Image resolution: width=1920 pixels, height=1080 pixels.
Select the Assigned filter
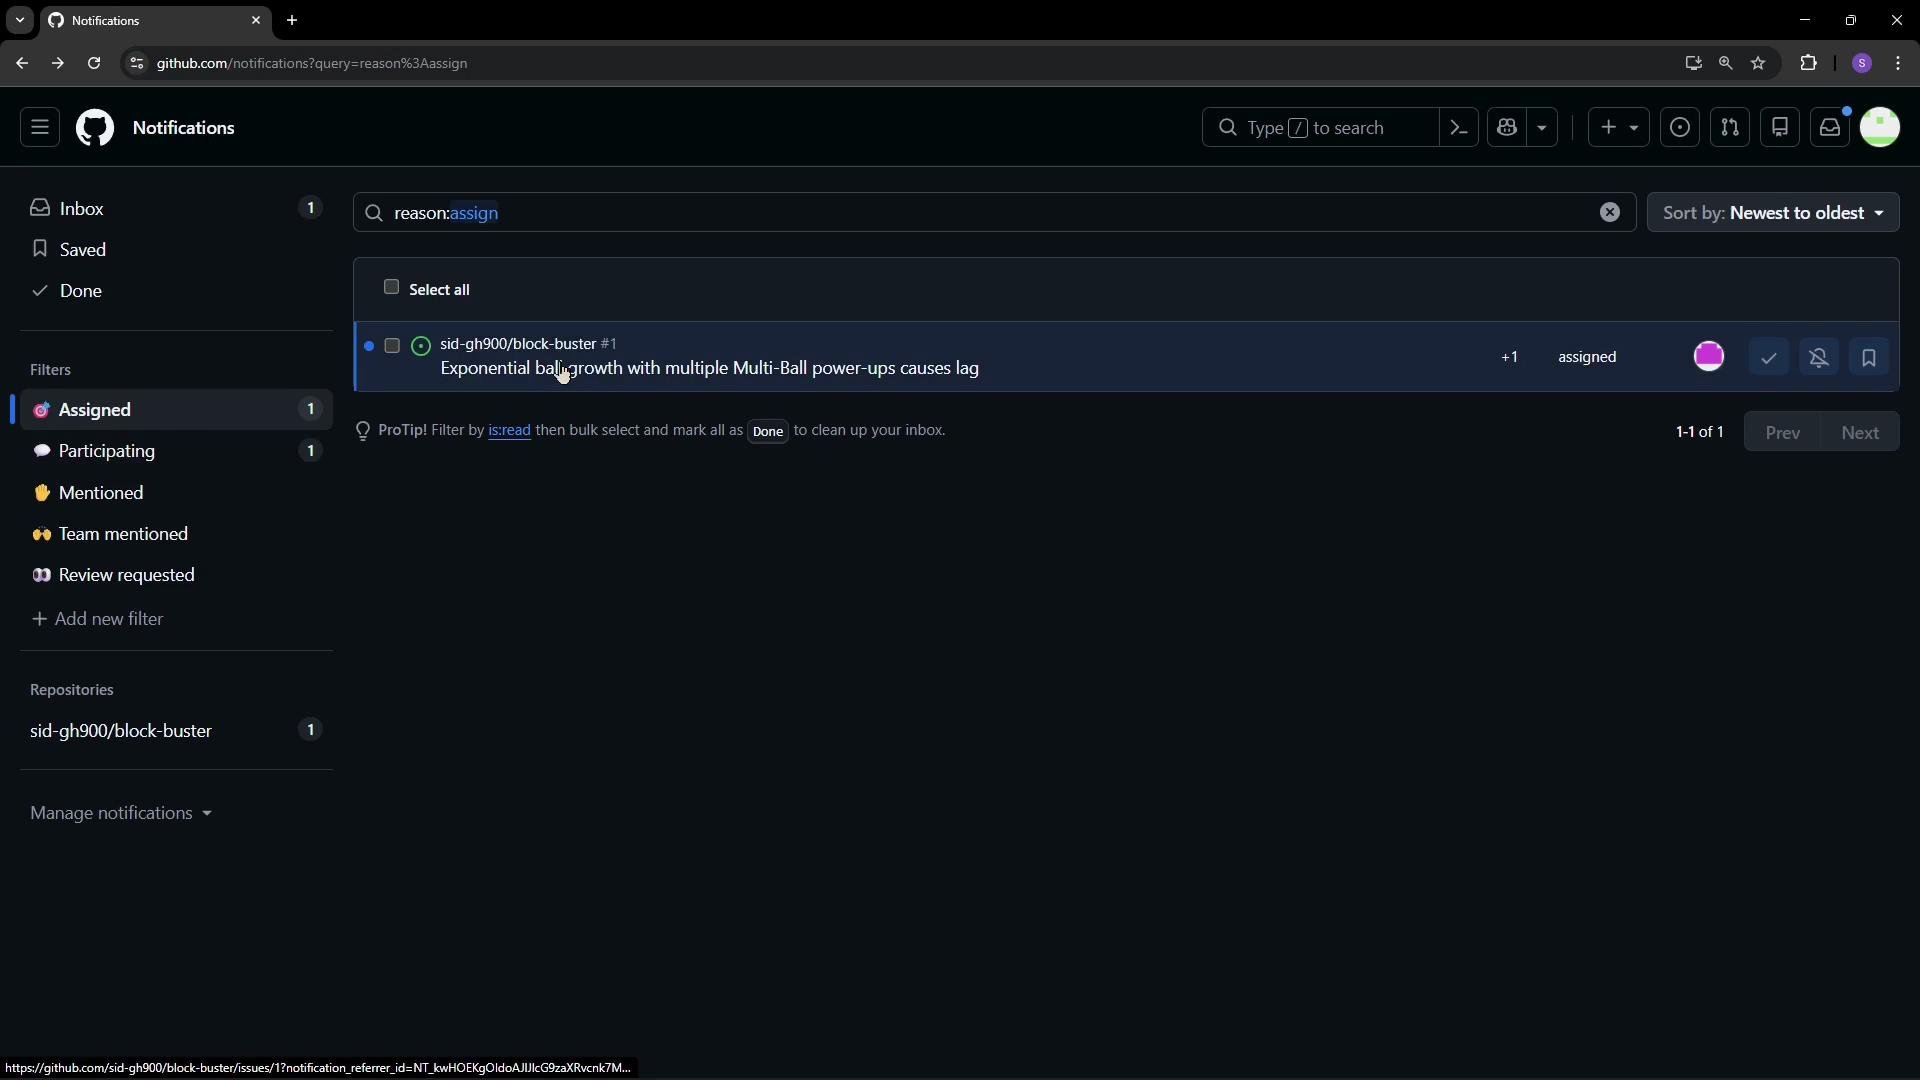[x=176, y=410]
